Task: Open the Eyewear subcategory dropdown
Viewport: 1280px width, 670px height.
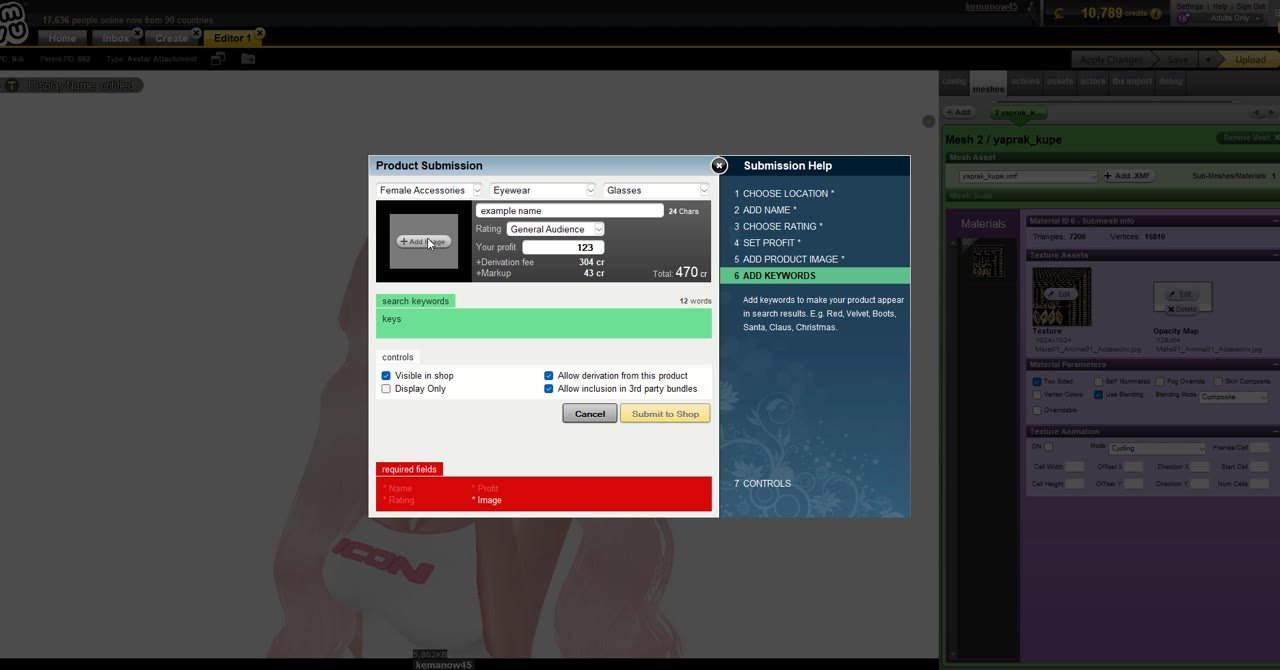Action: (543, 190)
